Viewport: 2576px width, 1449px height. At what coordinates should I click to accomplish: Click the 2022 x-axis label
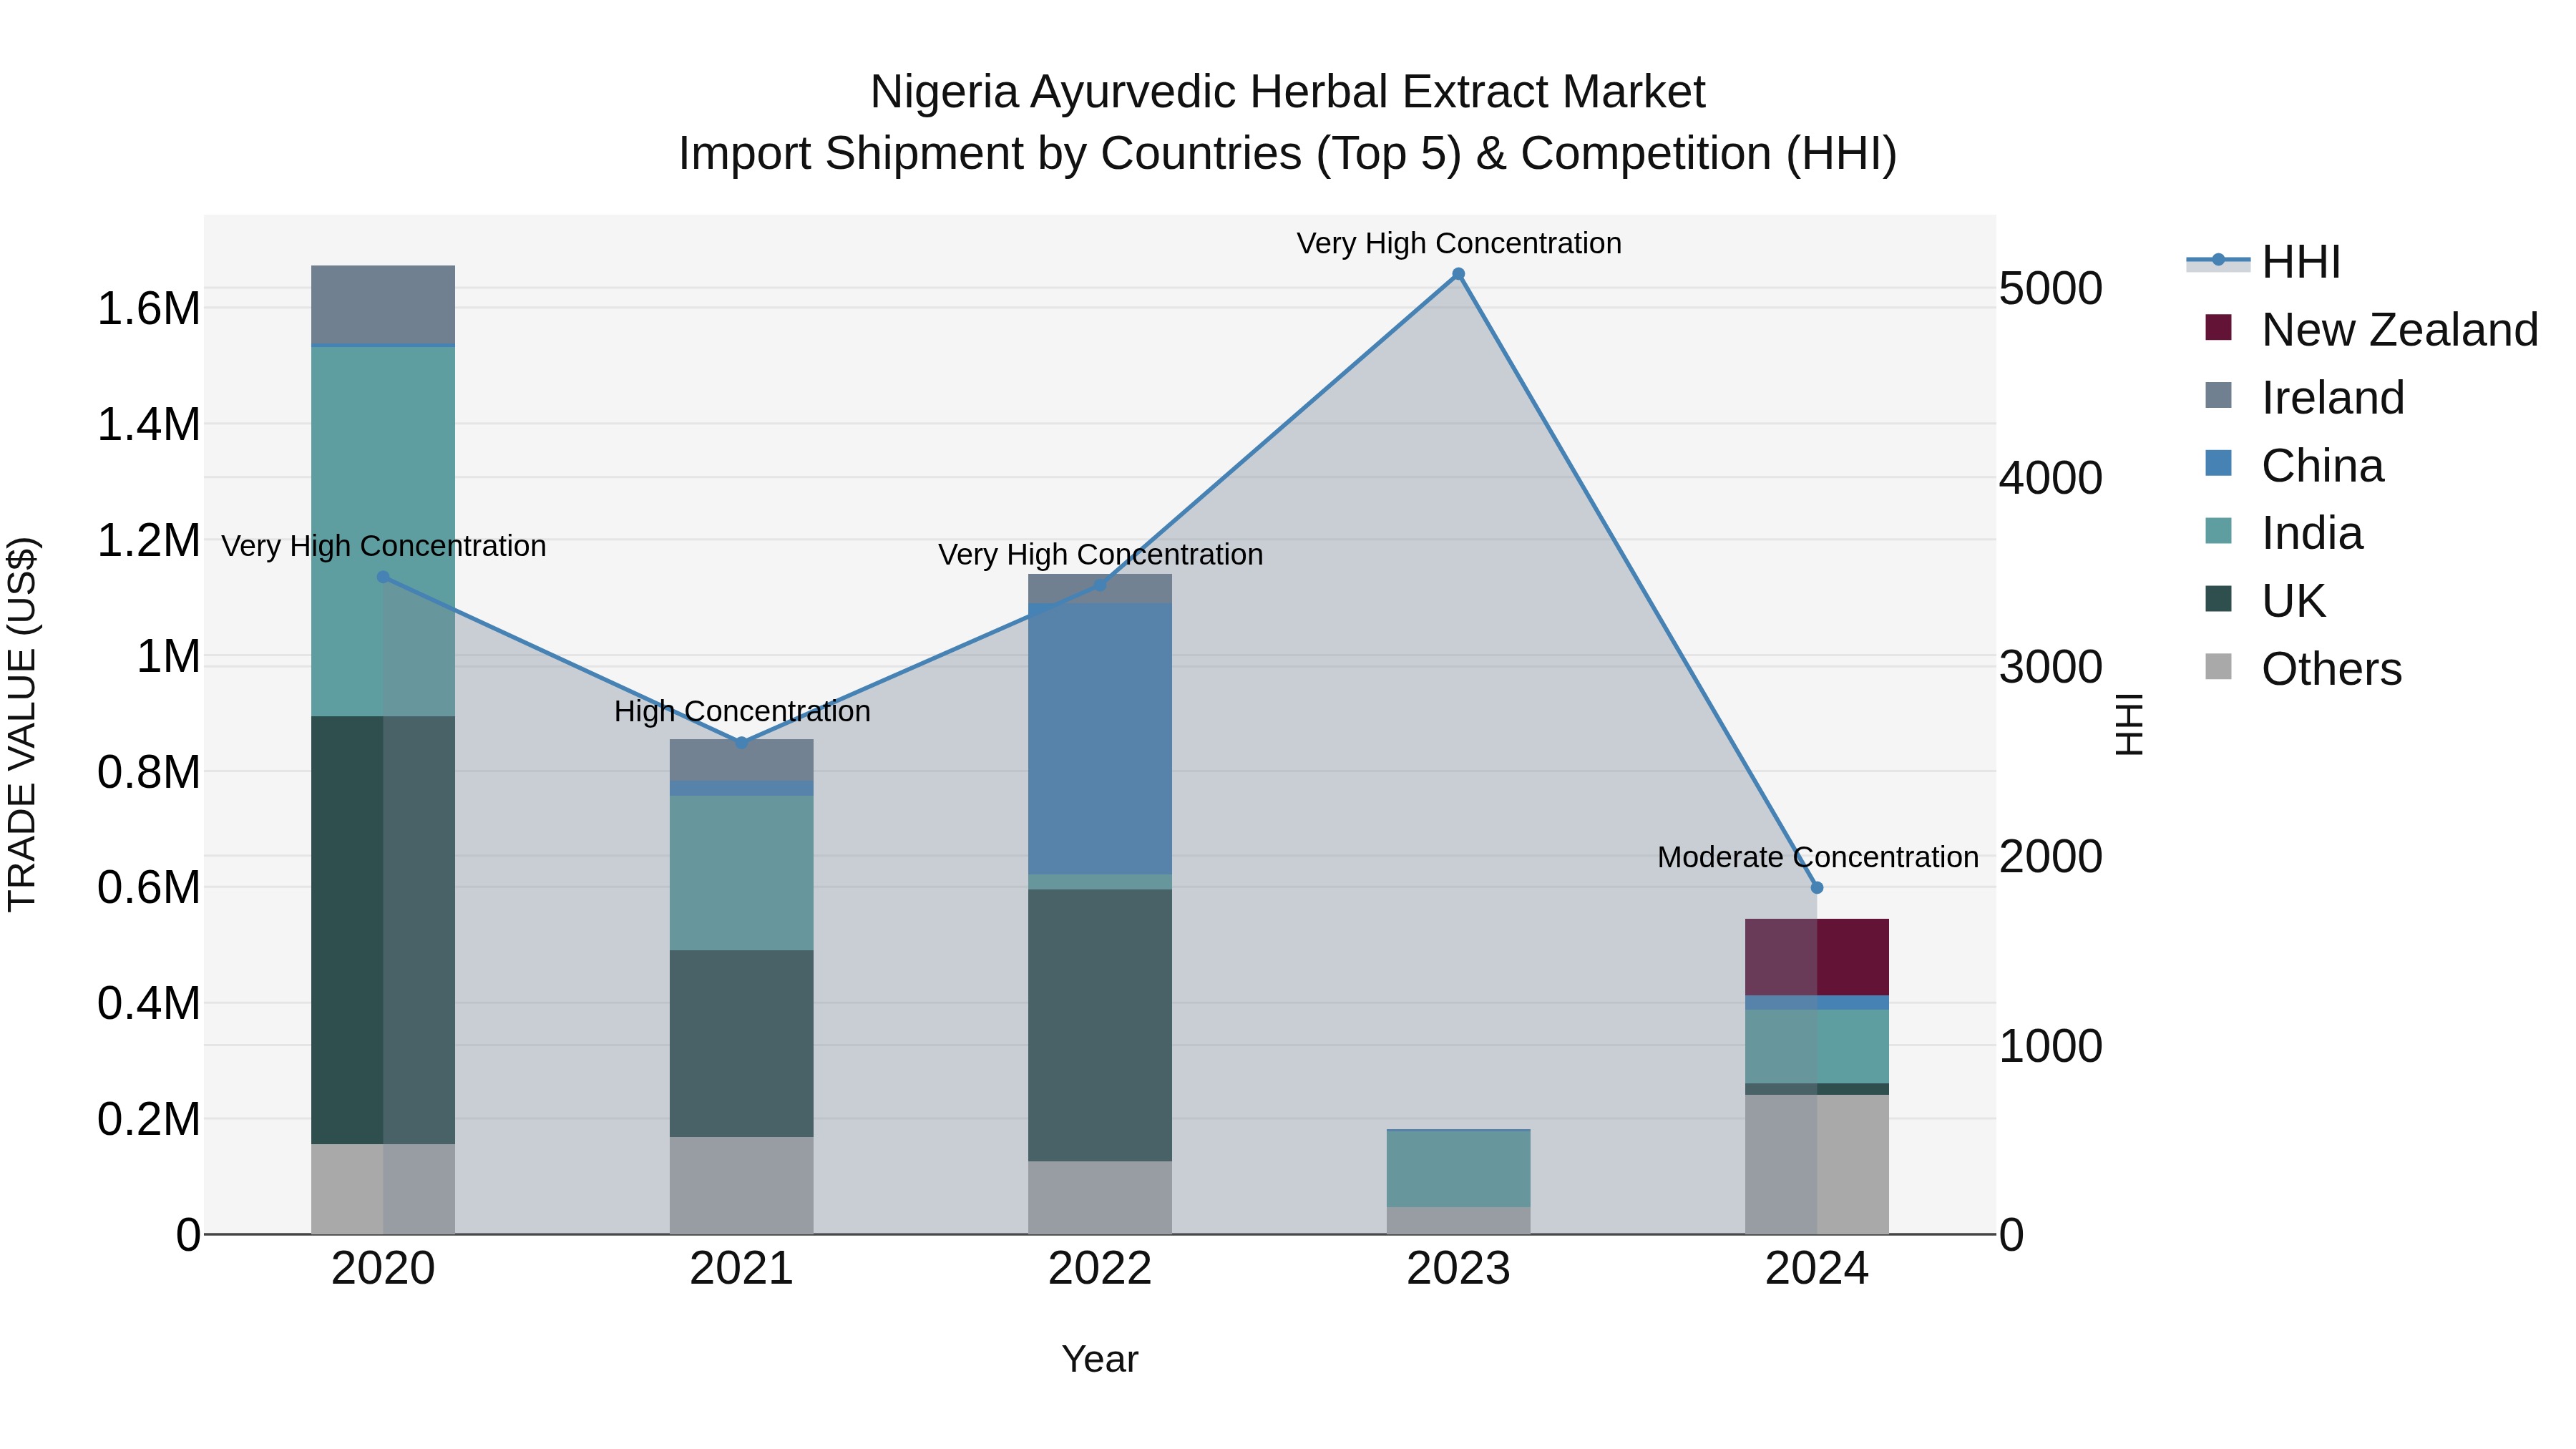point(1100,1269)
